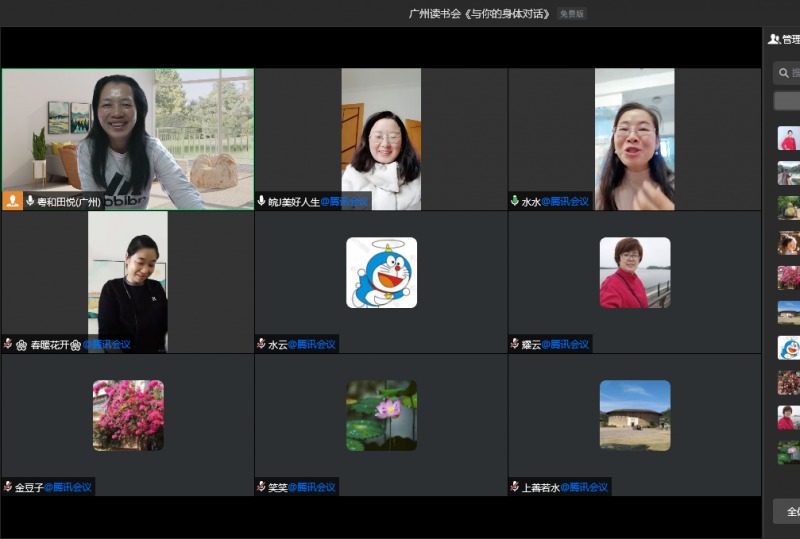Click Doraemon avatar in the member list
800x539 pixels.
pyautogui.click(x=788, y=347)
